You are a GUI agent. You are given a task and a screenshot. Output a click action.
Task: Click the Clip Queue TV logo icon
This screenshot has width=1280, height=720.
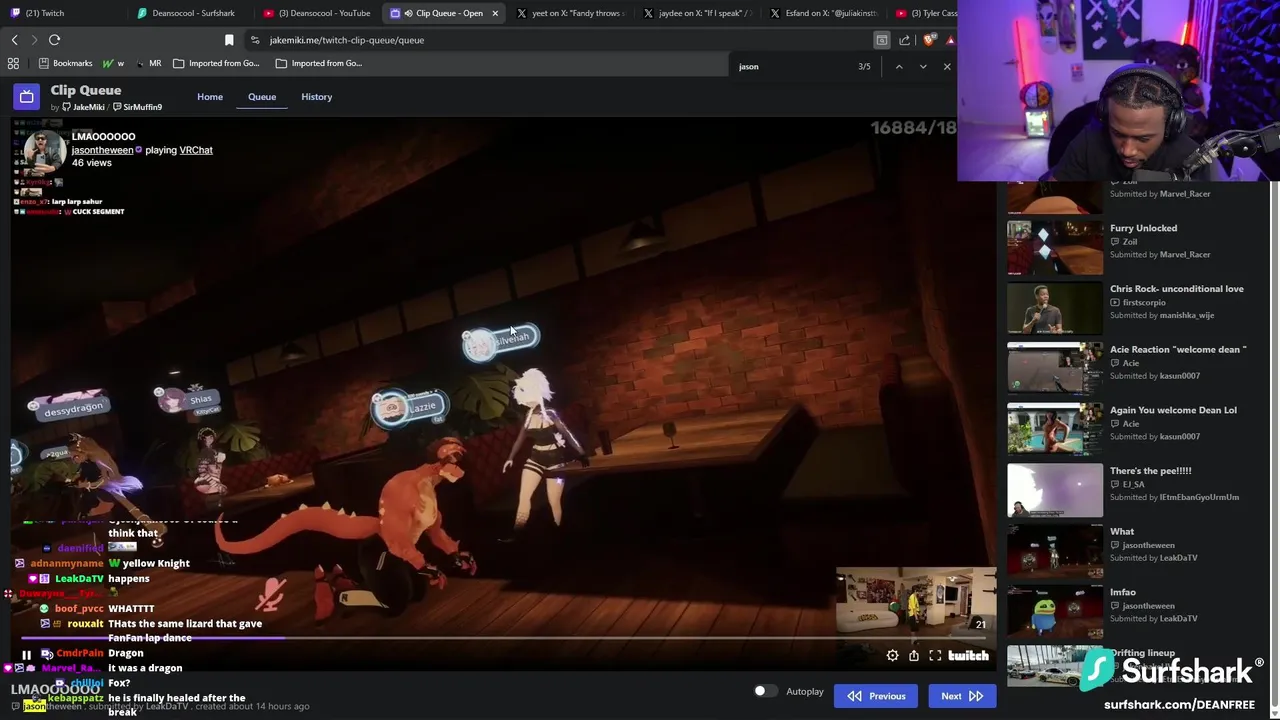[x=26, y=97]
